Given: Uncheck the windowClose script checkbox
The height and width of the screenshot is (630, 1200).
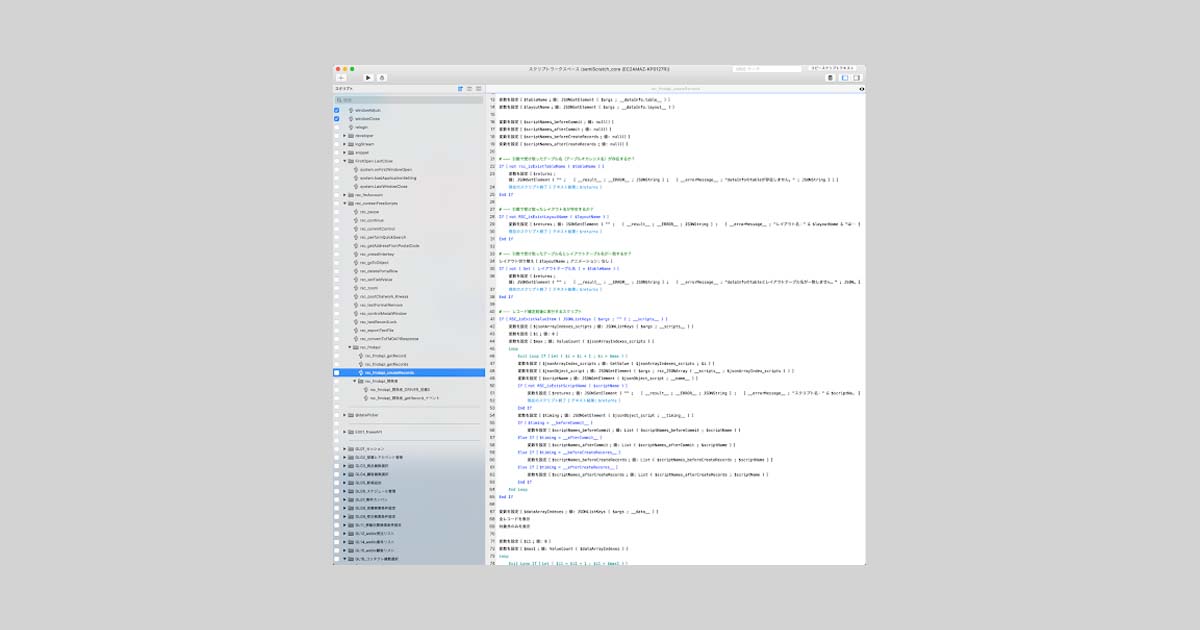Looking at the screenshot, I should pyautogui.click(x=336, y=118).
